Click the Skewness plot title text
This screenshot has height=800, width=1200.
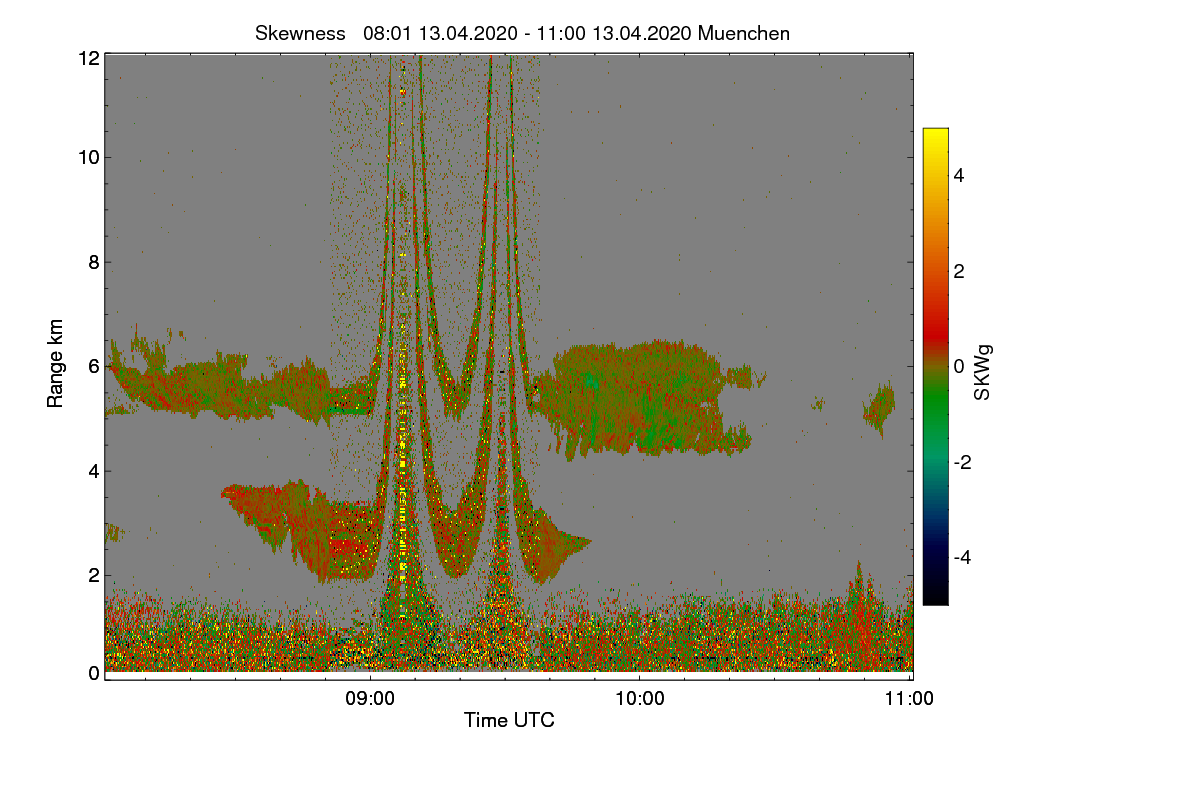(x=523, y=33)
